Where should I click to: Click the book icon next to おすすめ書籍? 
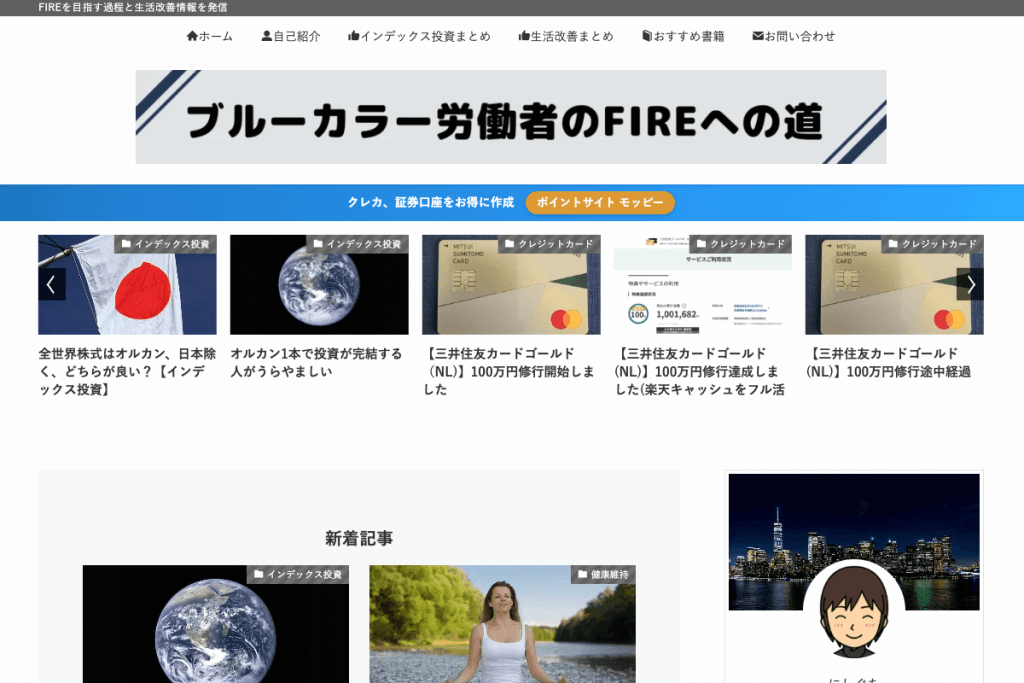pyautogui.click(x=645, y=35)
